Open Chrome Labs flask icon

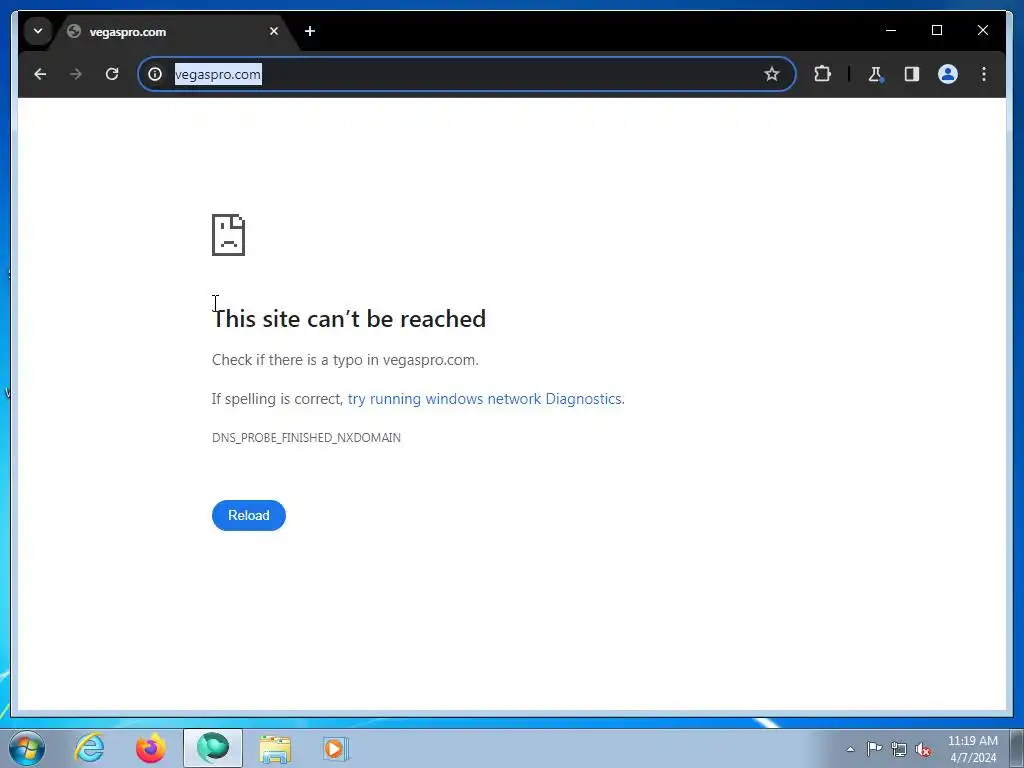click(875, 74)
